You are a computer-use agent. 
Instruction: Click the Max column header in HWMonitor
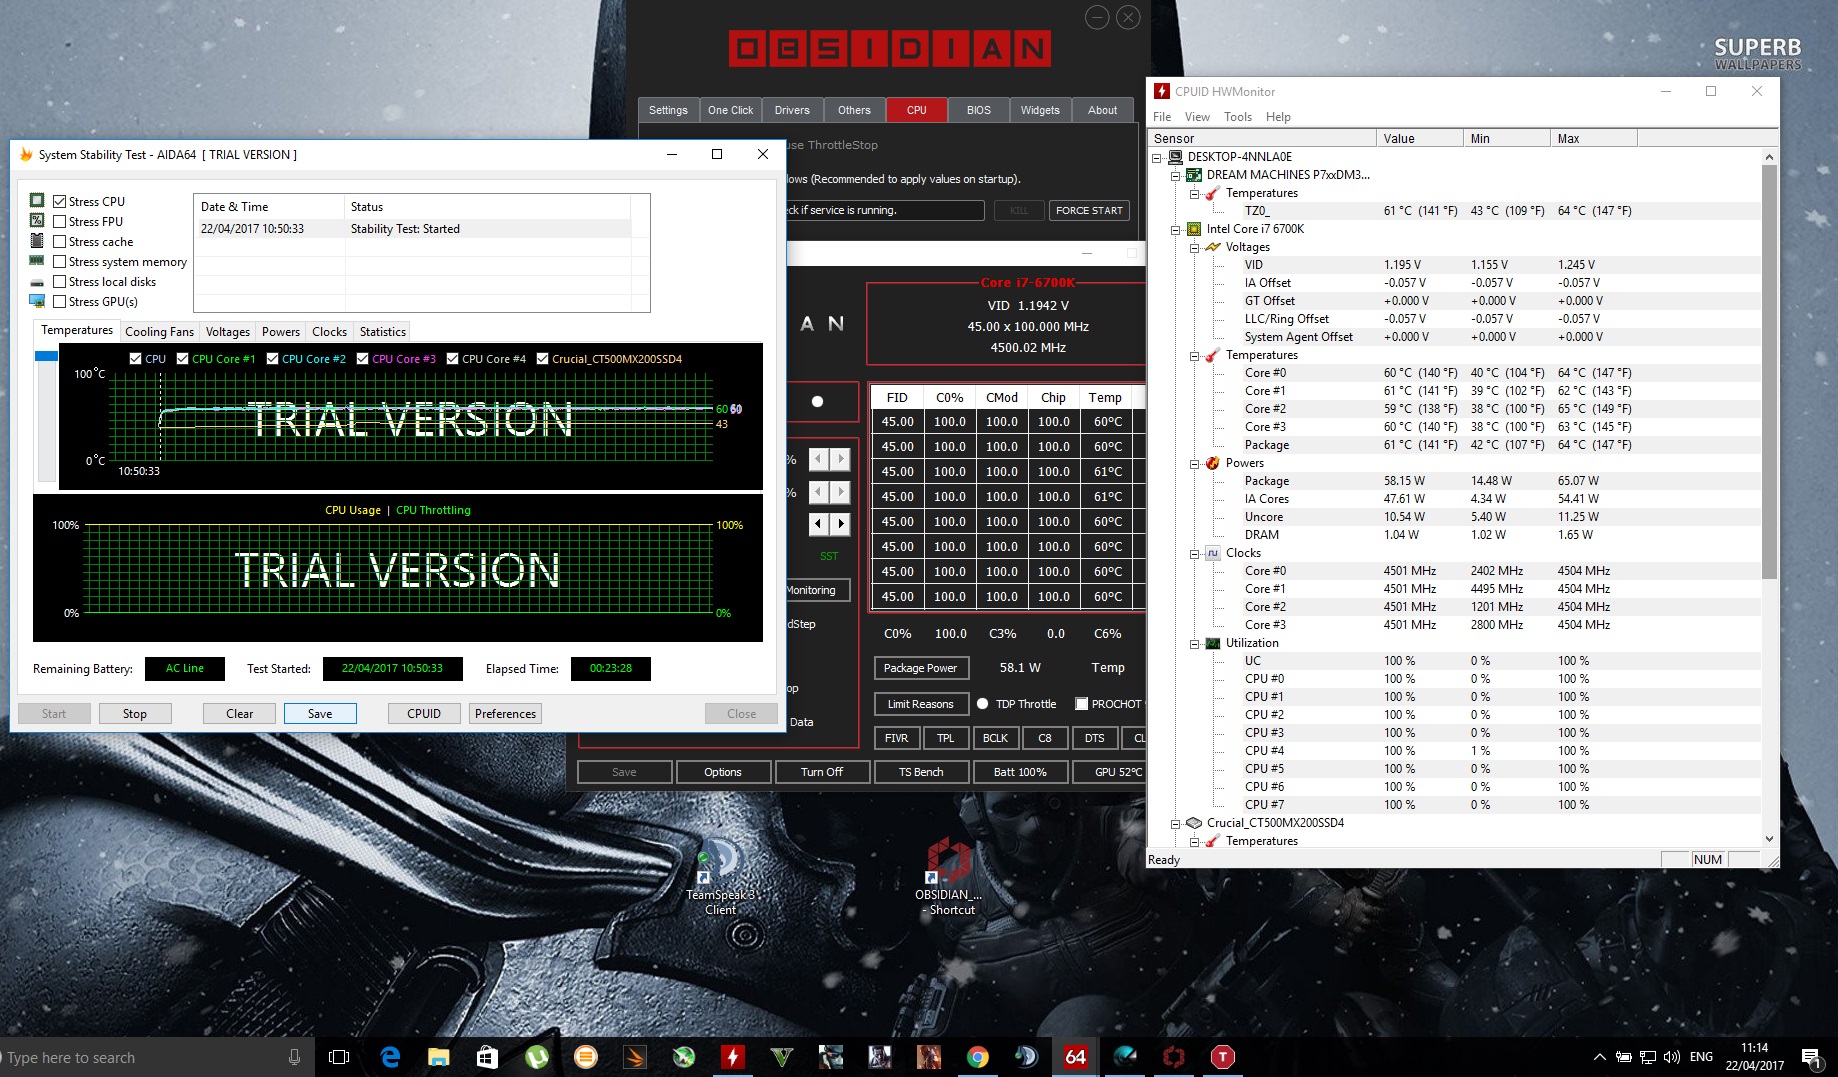coord(1593,138)
